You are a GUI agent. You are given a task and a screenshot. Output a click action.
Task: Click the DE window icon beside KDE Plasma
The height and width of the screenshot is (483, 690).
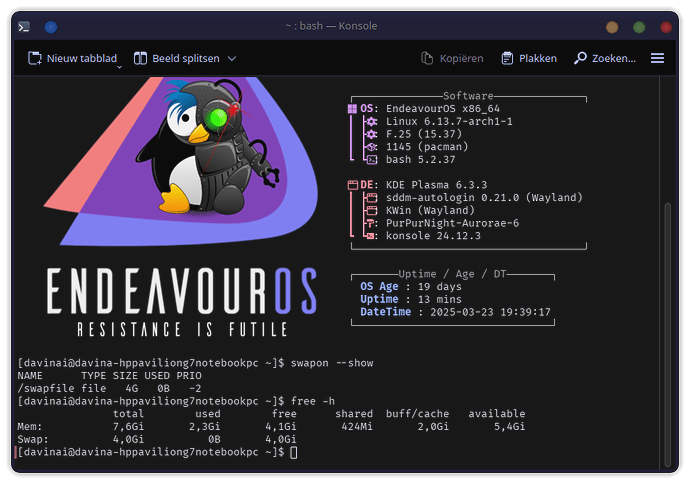(352, 185)
